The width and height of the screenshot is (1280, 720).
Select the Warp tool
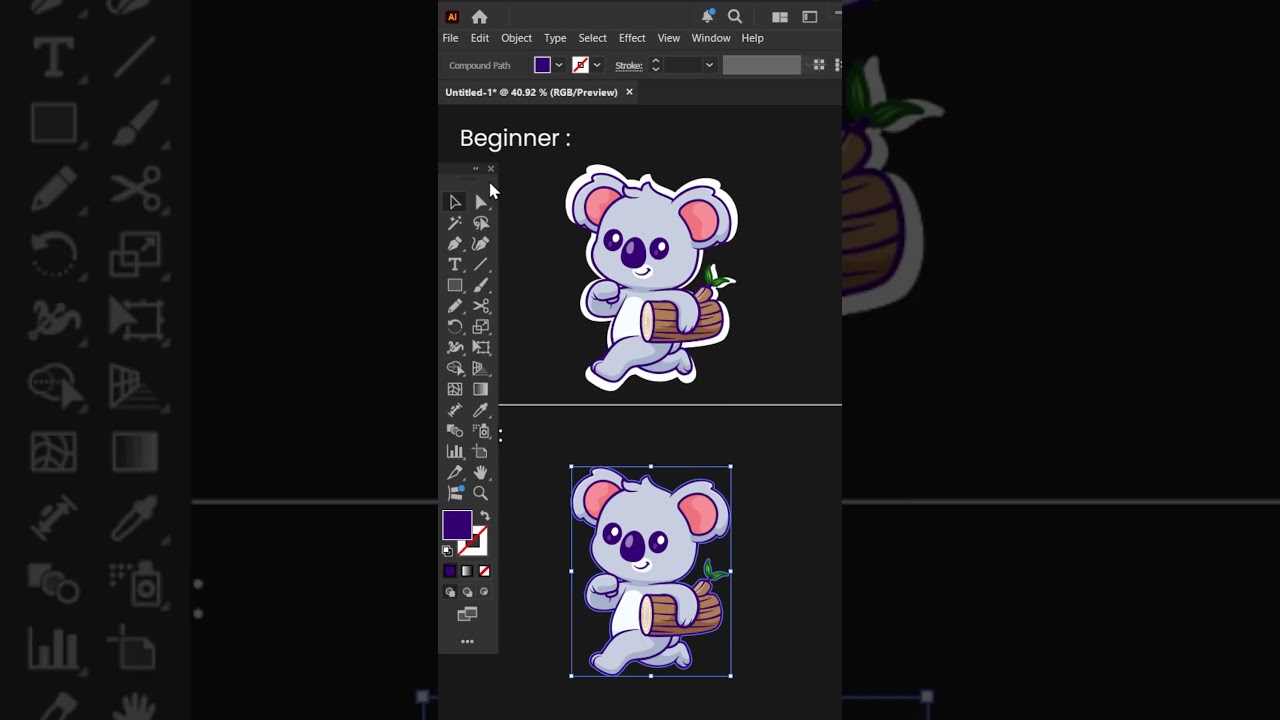tap(455, 348)
